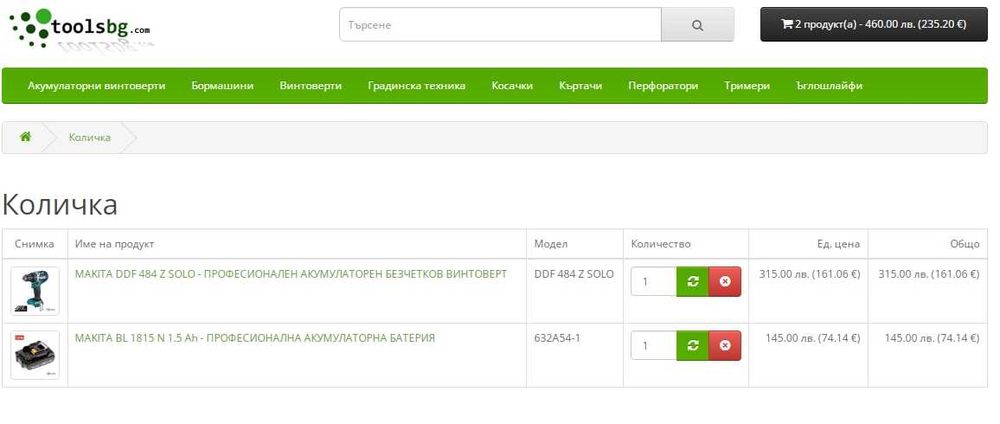Open the Винтоверти category

311,85
